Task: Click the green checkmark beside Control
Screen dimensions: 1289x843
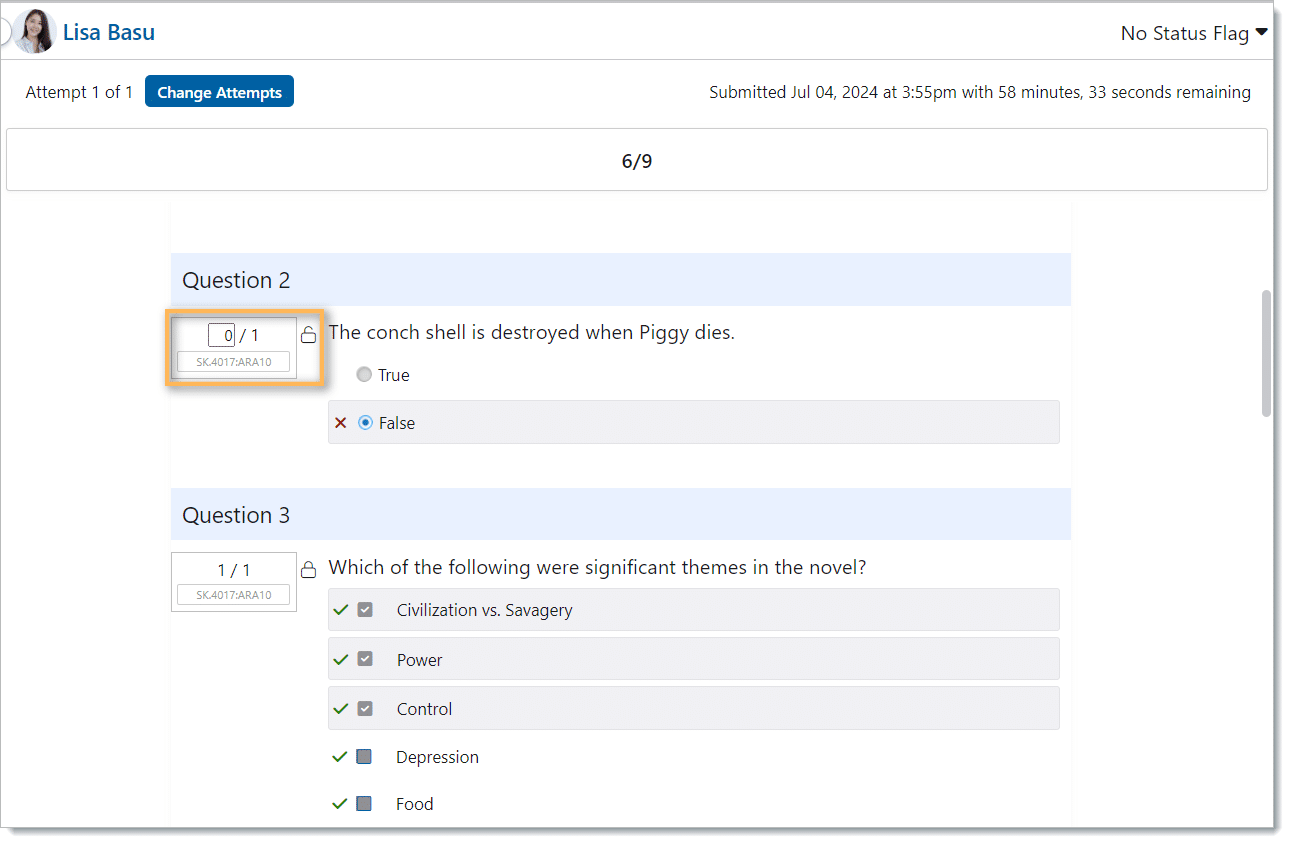Action: [x=340, y=709]
